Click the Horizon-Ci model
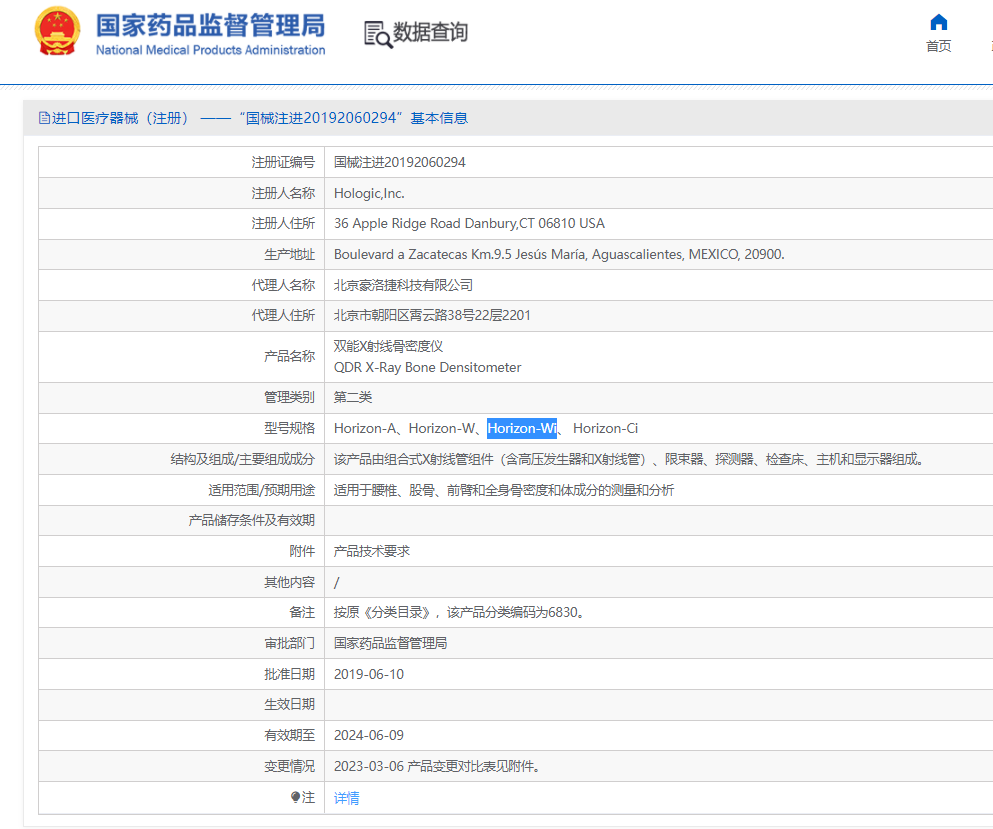The width and height of the screenshot is (993, 829). tap(605, 428)
